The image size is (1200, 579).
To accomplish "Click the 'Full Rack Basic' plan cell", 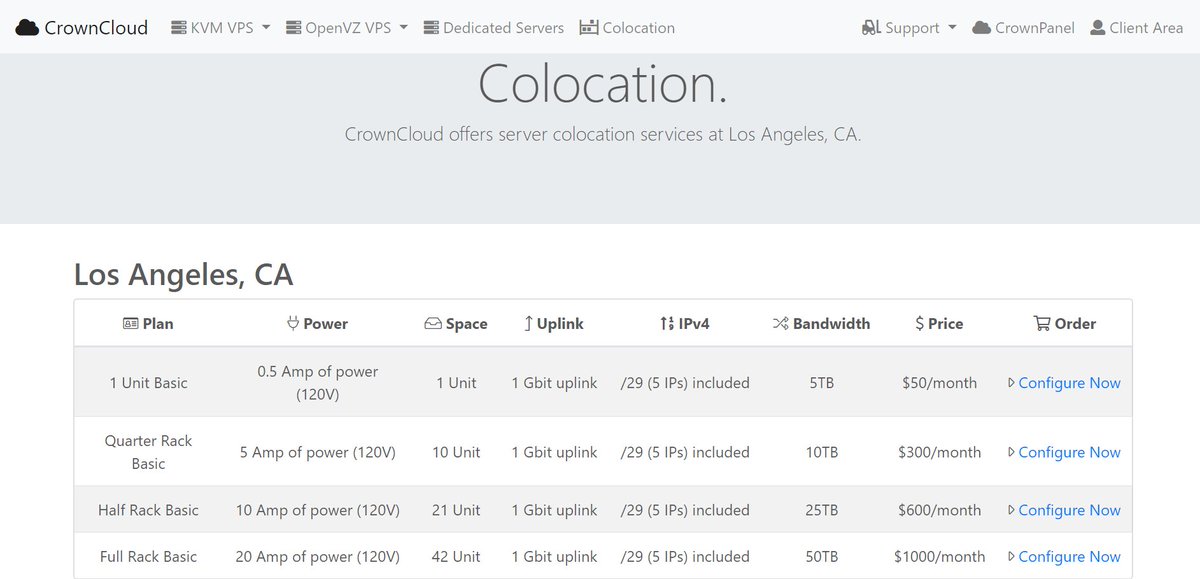I will click(x=149, y=556).
